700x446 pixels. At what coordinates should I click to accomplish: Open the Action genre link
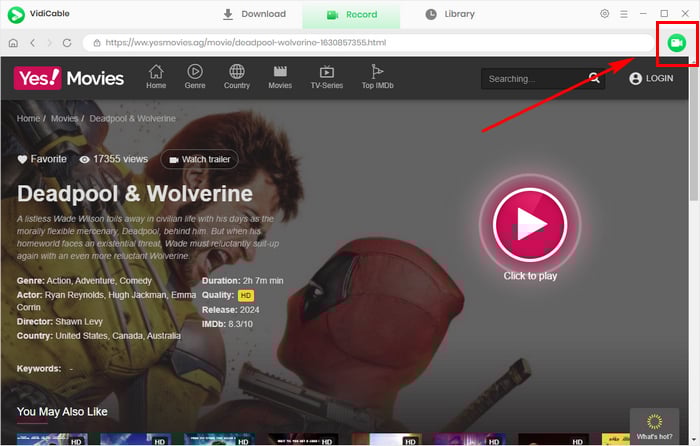click(58, 281)
